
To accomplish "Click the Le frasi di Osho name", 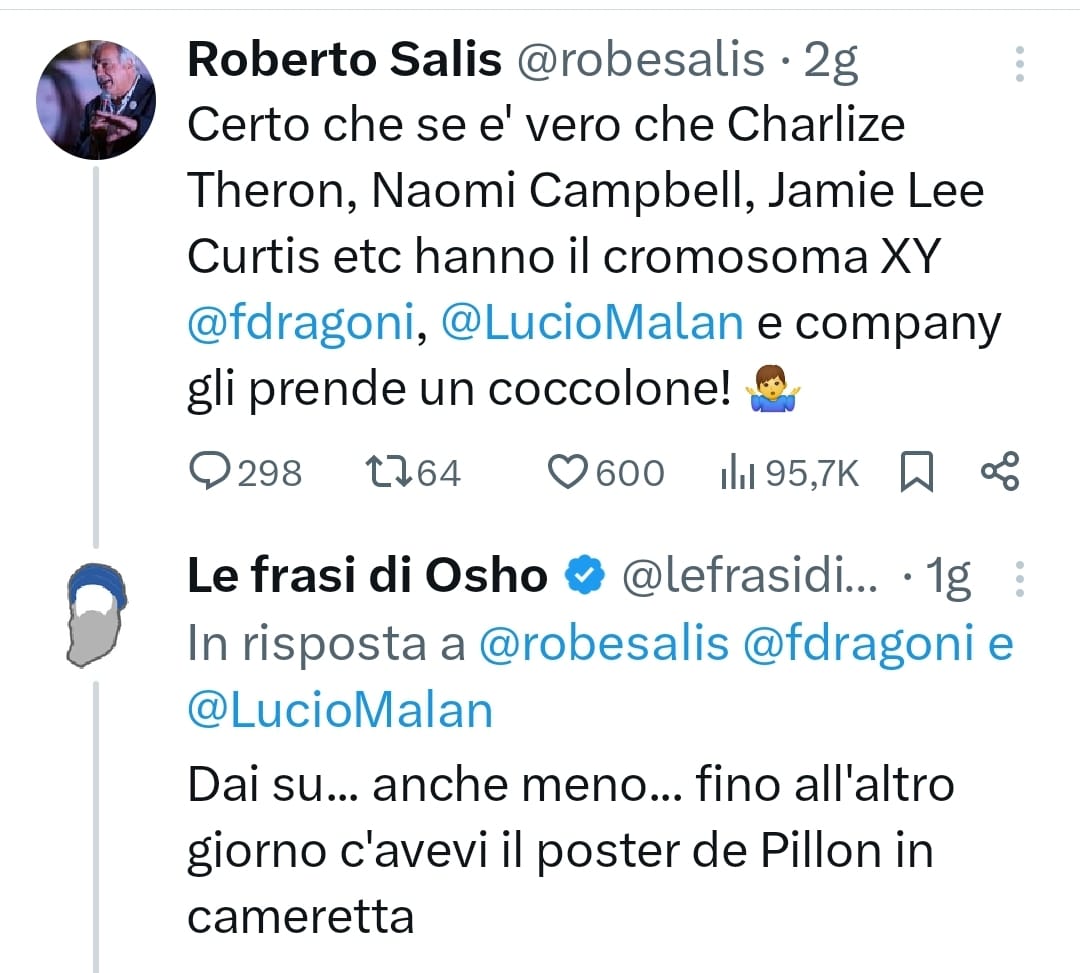I will tap(367, 576).
